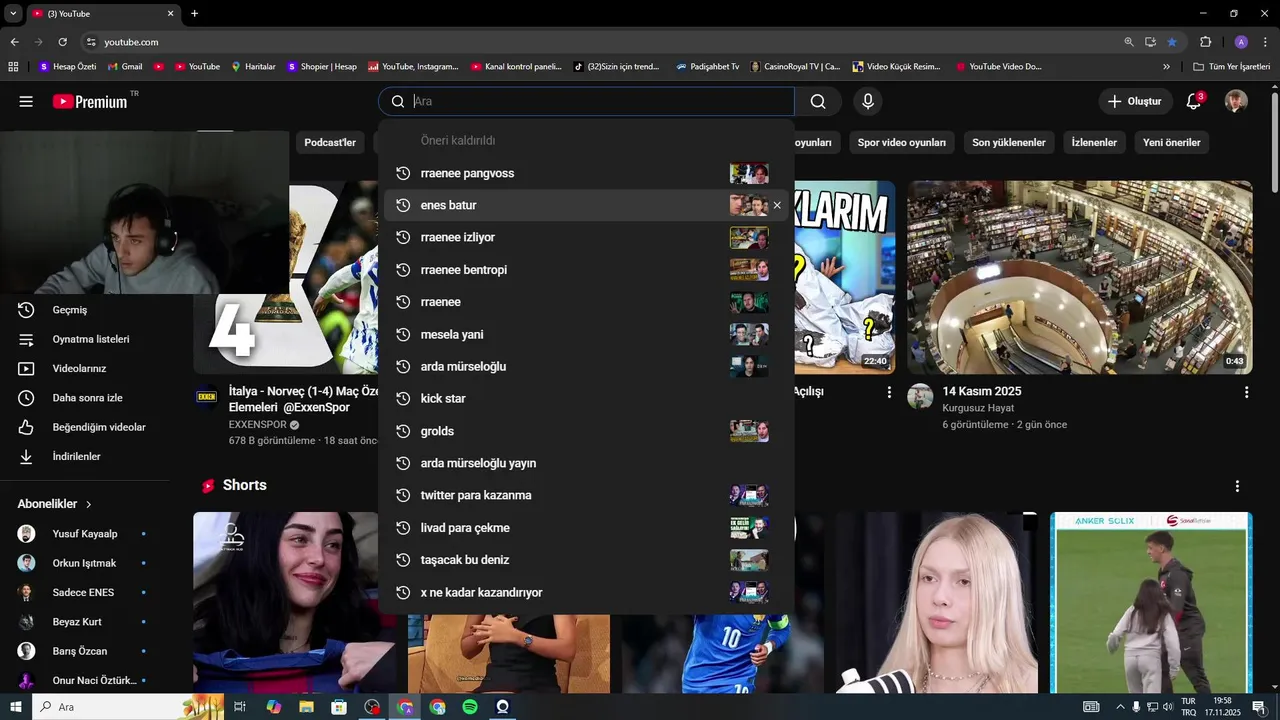This screenshot has width=1280, height=720.
Task: Select the Spor video oyunları chip
Action: (901, 142)
